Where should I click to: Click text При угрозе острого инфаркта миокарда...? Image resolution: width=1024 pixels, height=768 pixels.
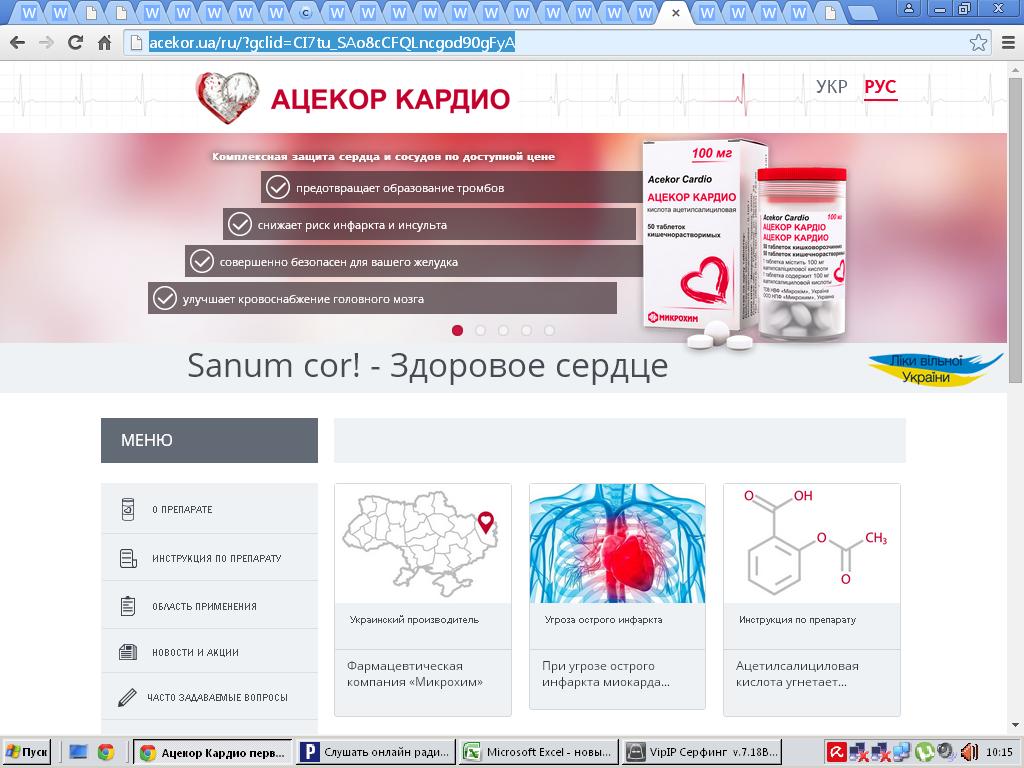click(x=606, y=674)
